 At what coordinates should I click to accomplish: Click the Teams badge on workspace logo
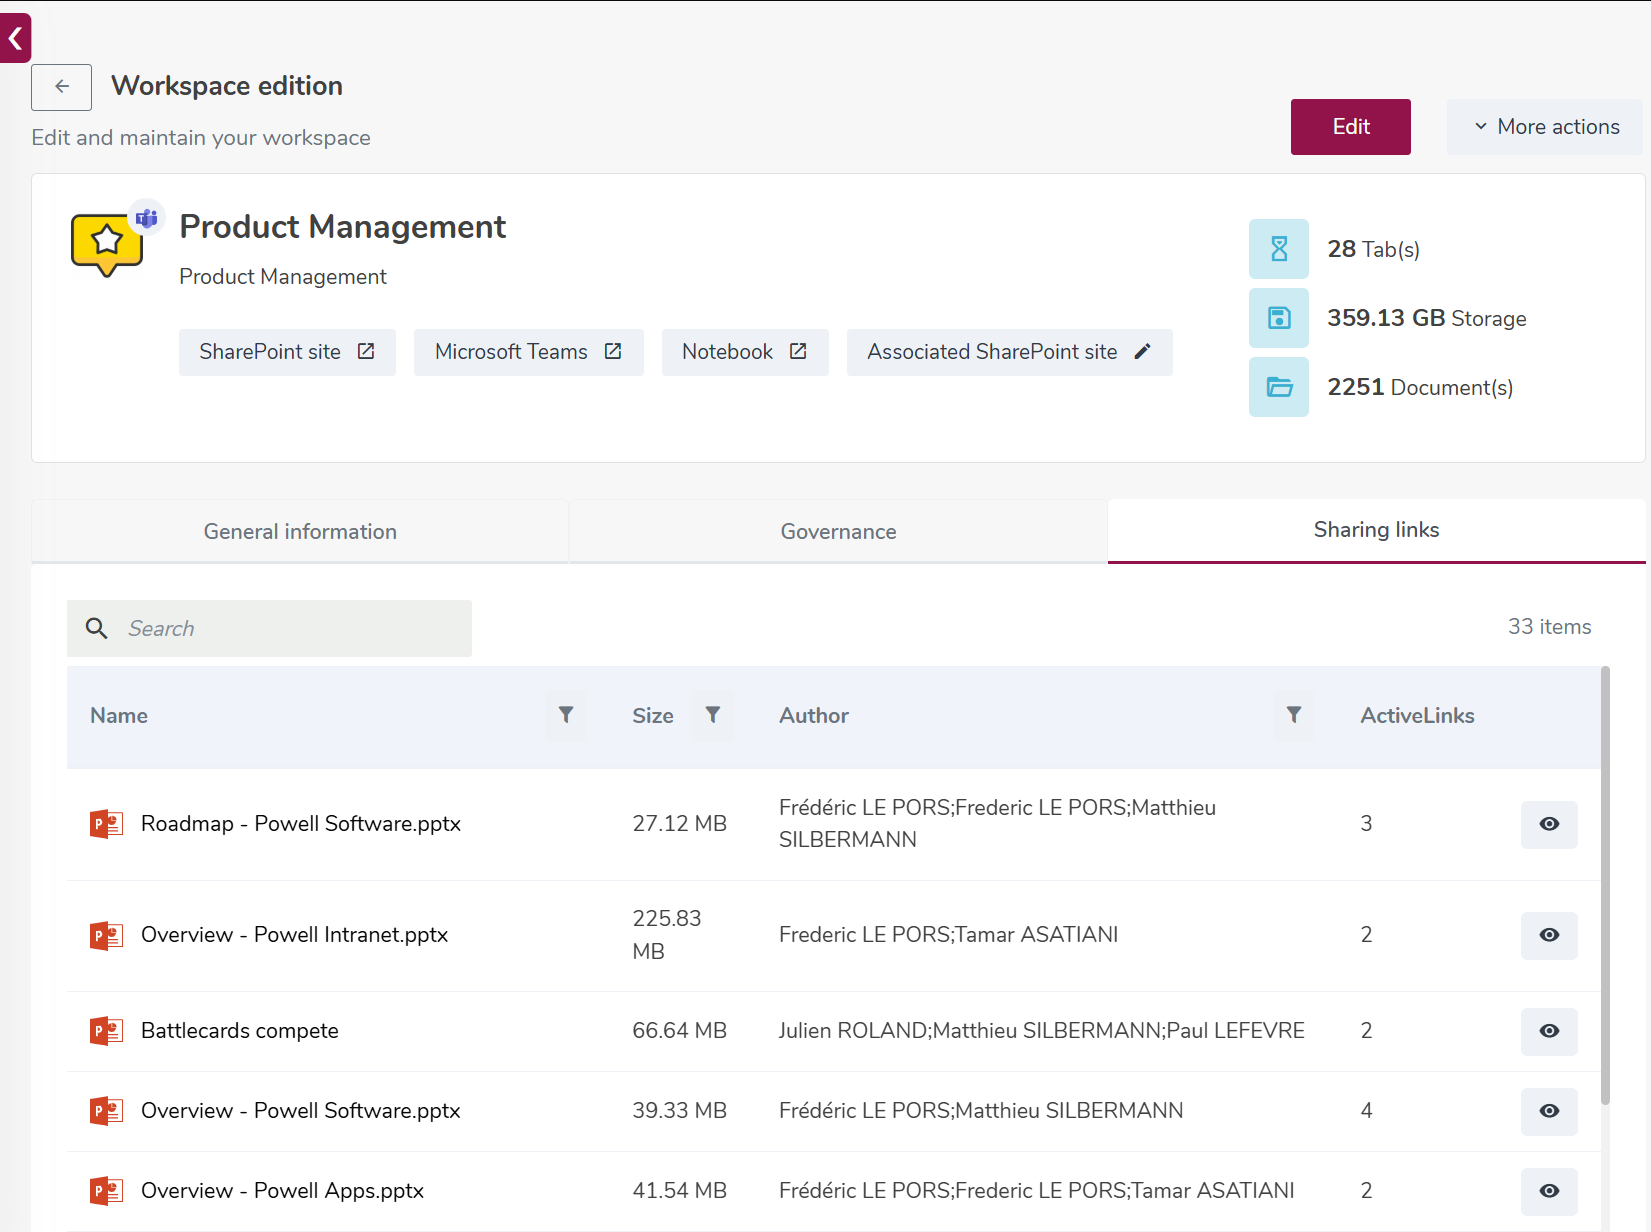[x=147, y=217]
